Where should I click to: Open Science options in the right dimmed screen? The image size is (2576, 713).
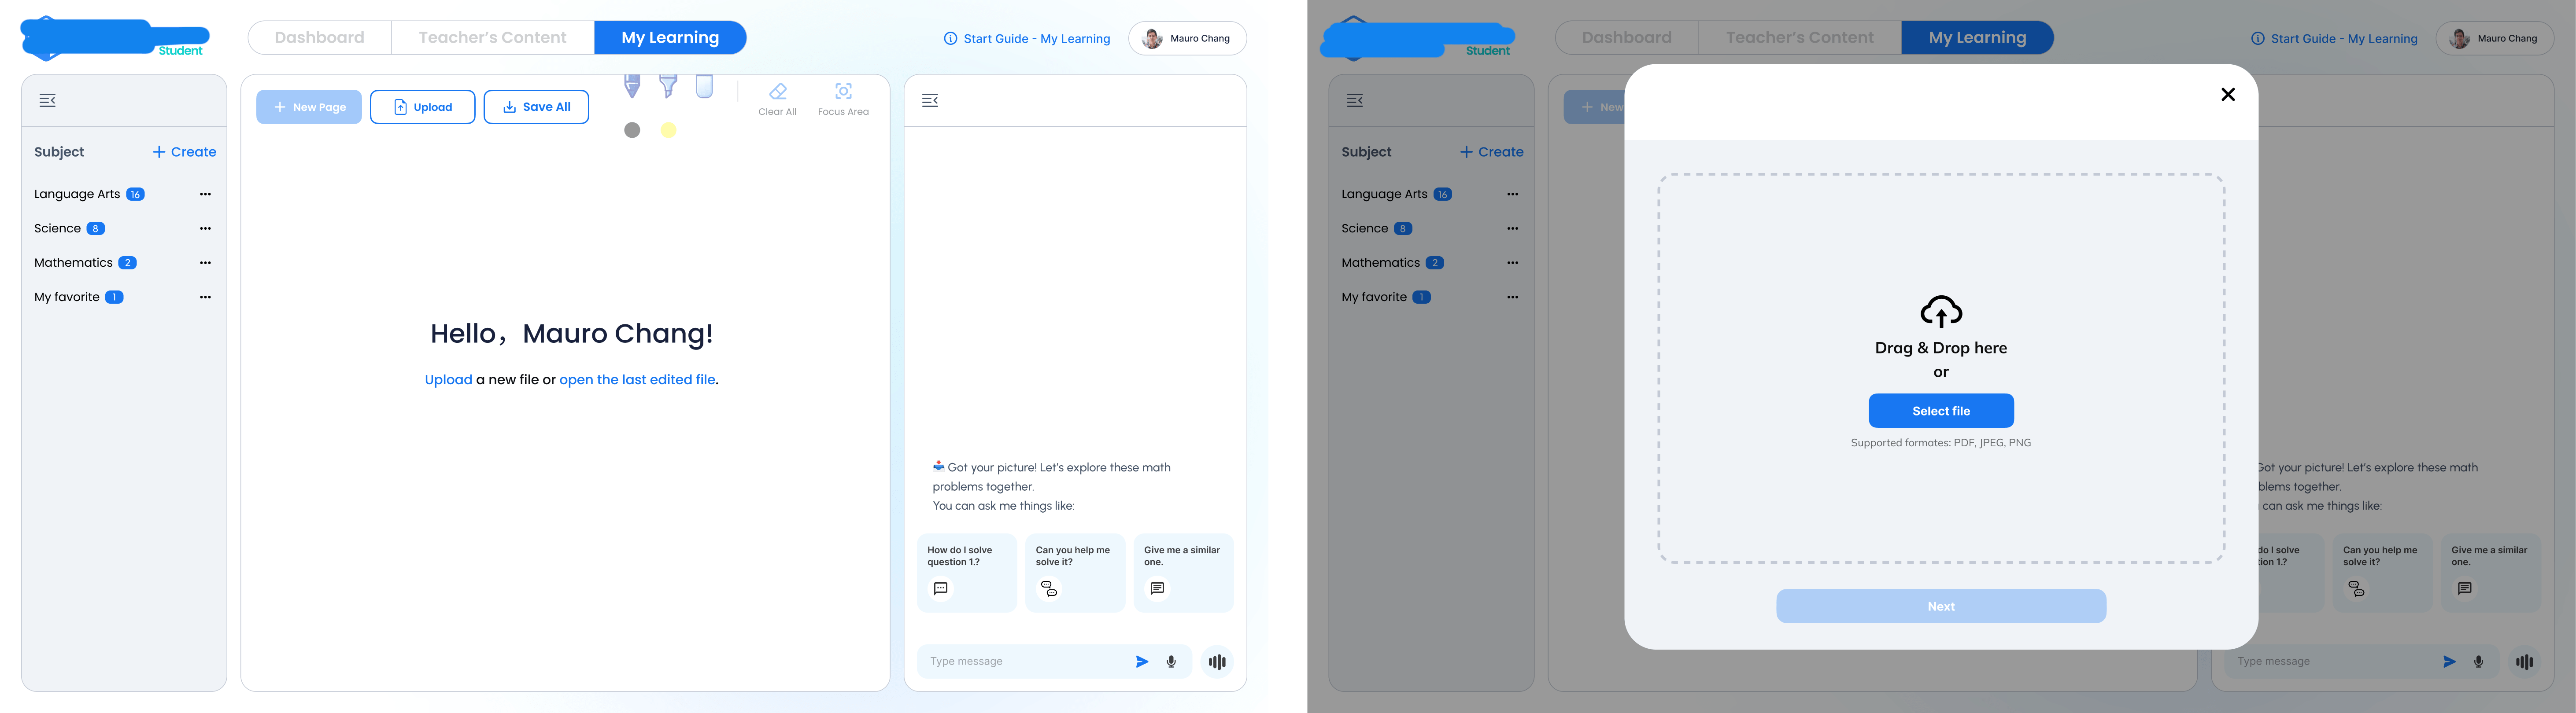(1512, 228)
